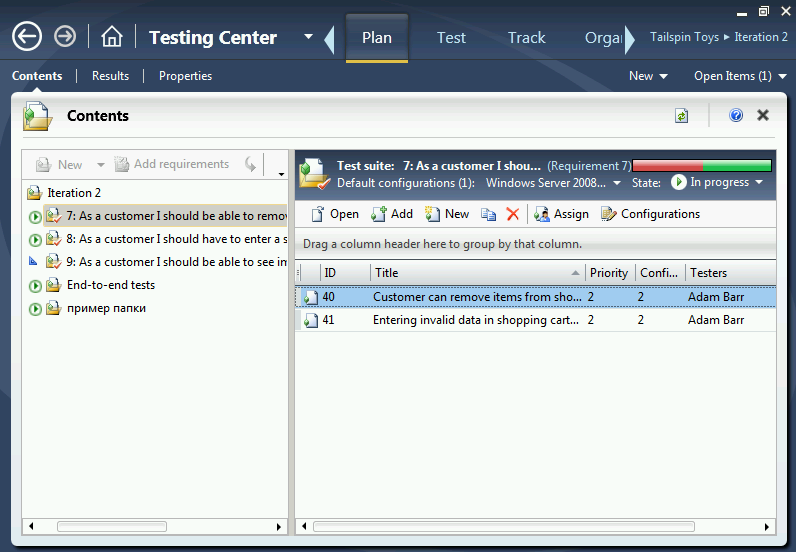Click green state icon beside пример папки
This screenshot has width=796, height=552.
click(35, 309)
